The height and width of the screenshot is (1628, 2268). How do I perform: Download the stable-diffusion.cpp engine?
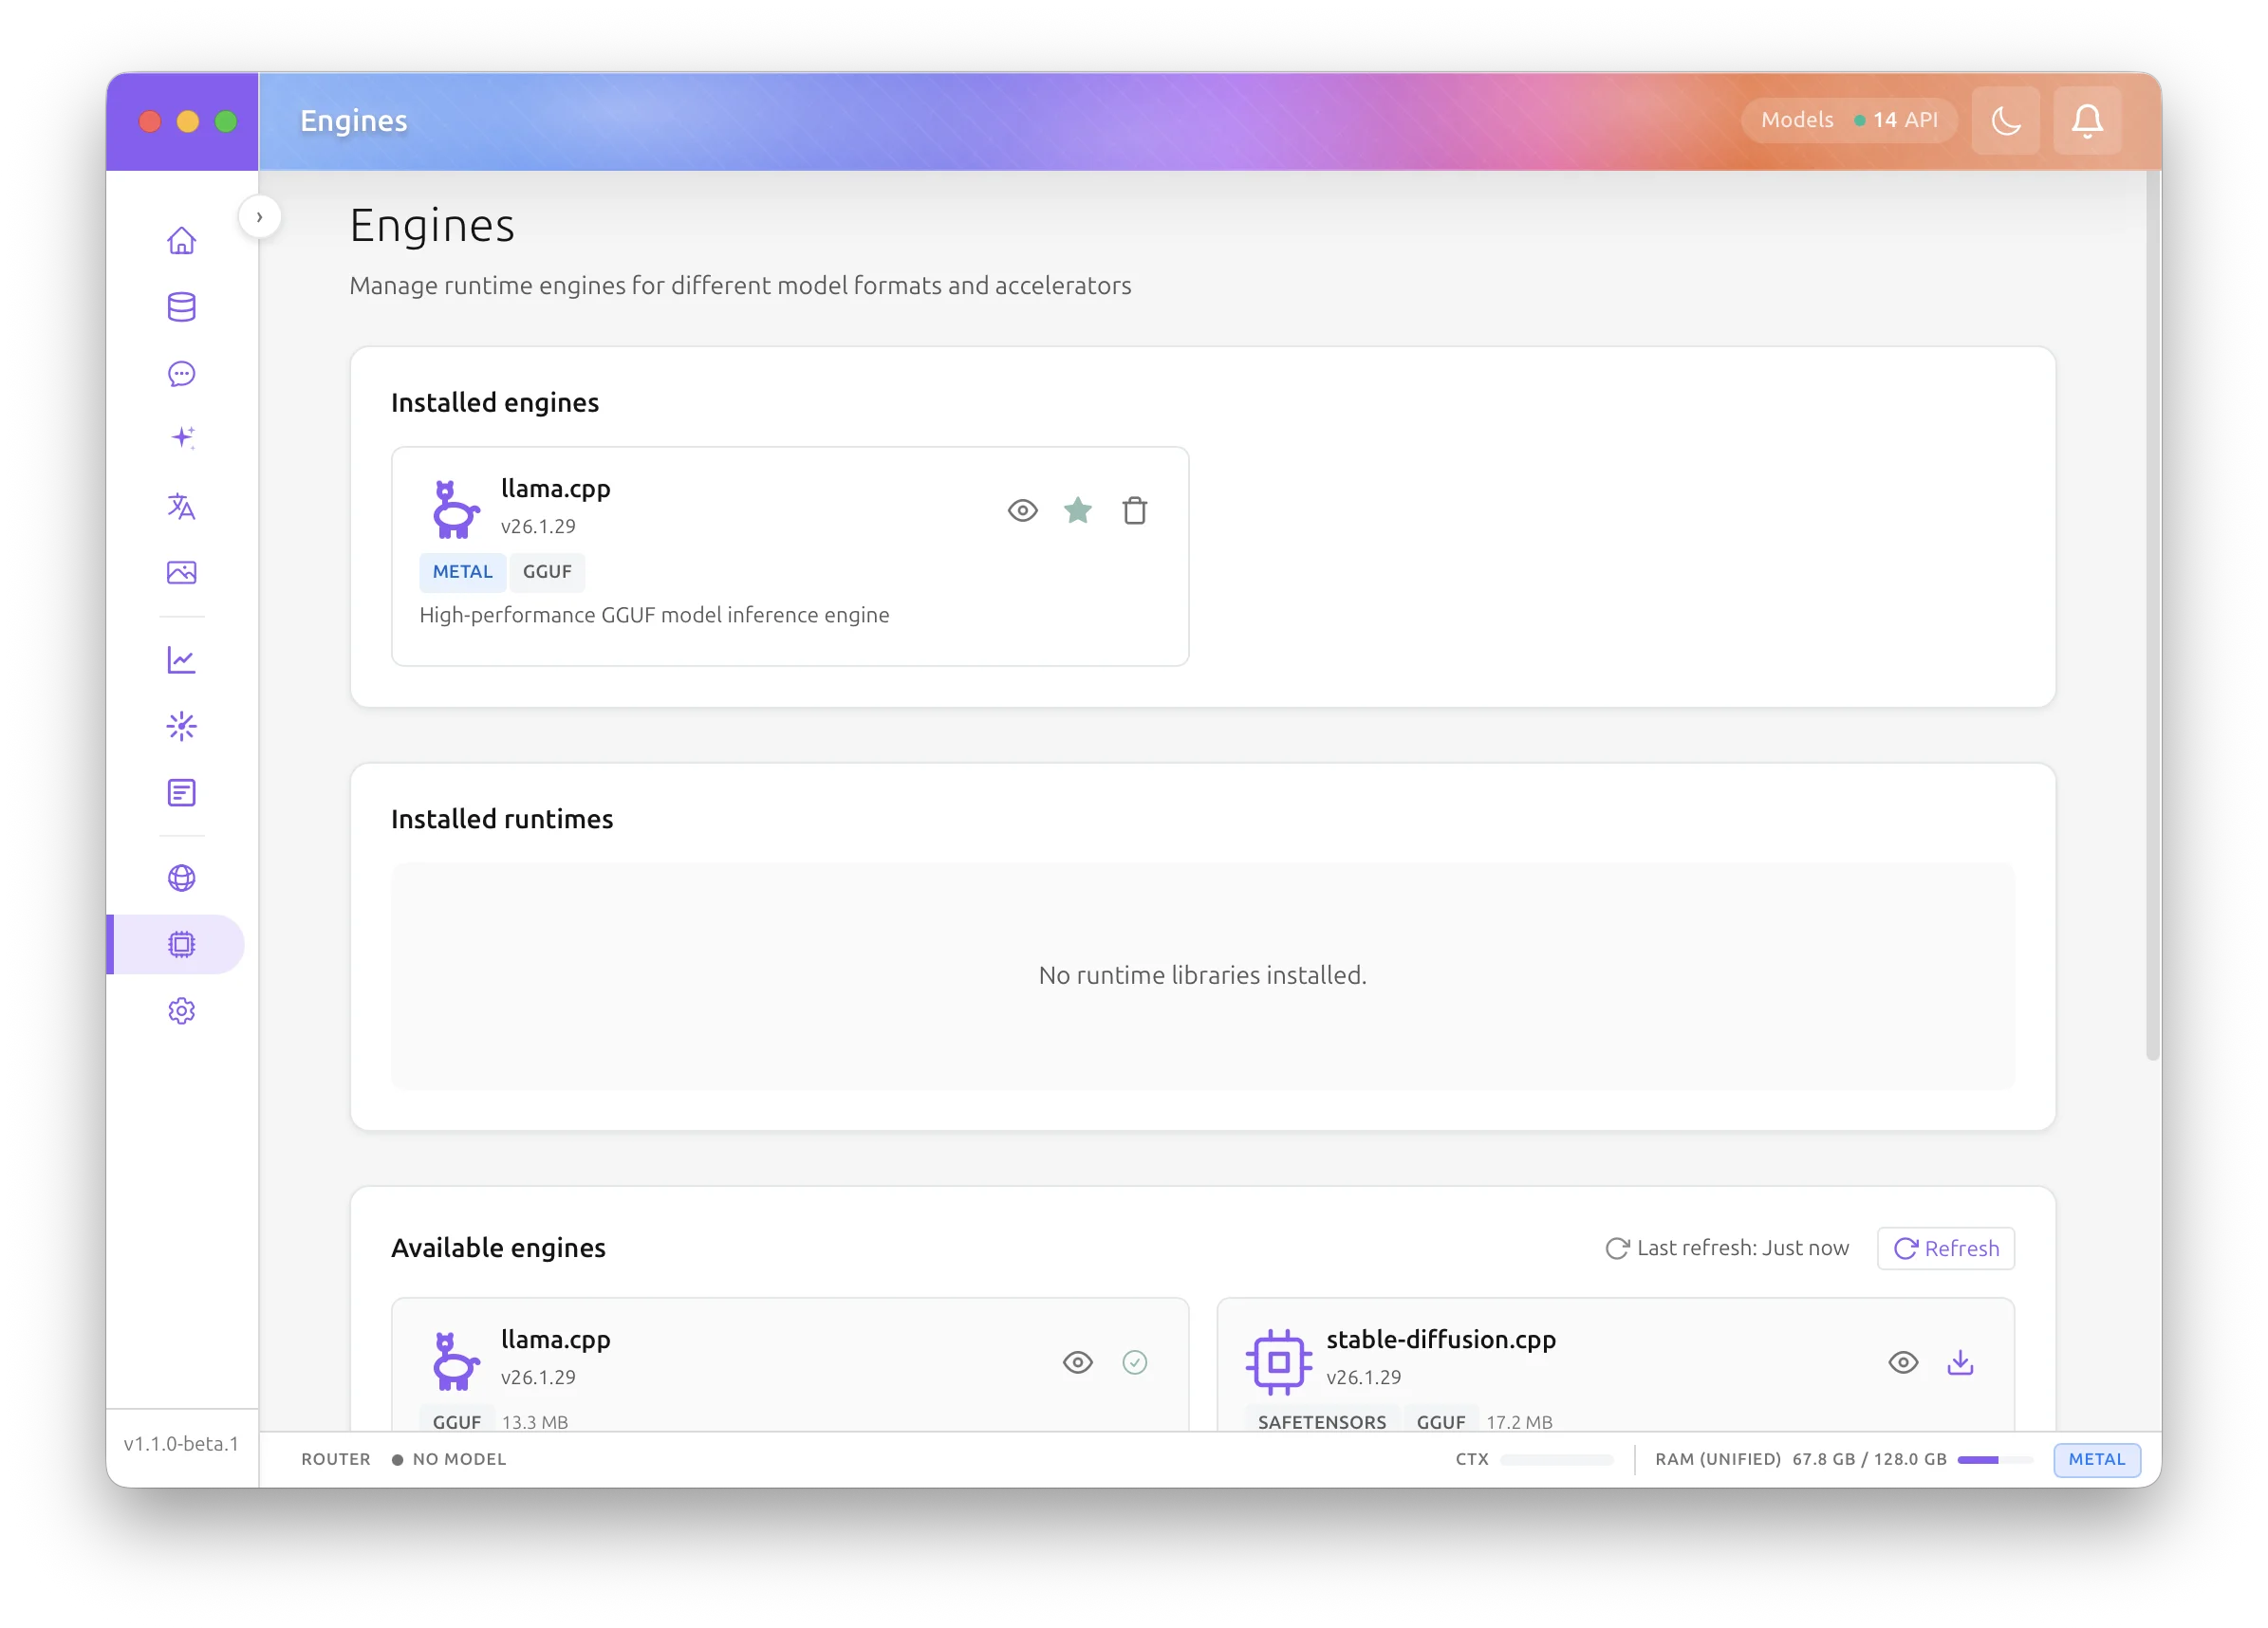(1960, 1362)
